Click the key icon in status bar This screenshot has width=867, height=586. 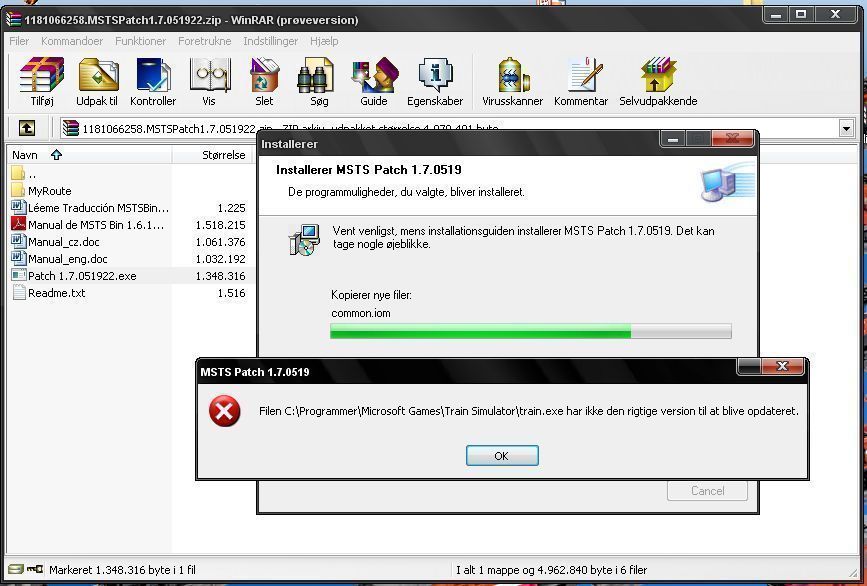tap(35, 569)
